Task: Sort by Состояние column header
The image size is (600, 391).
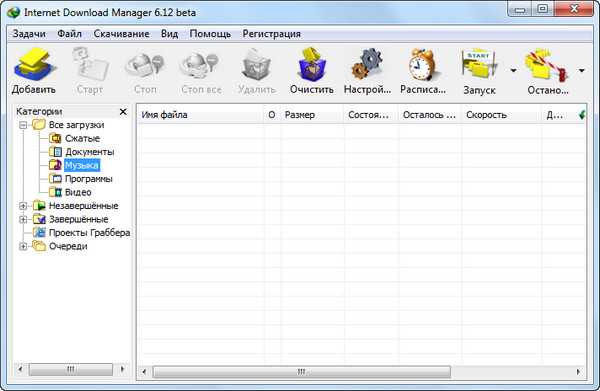Action: 371,115
